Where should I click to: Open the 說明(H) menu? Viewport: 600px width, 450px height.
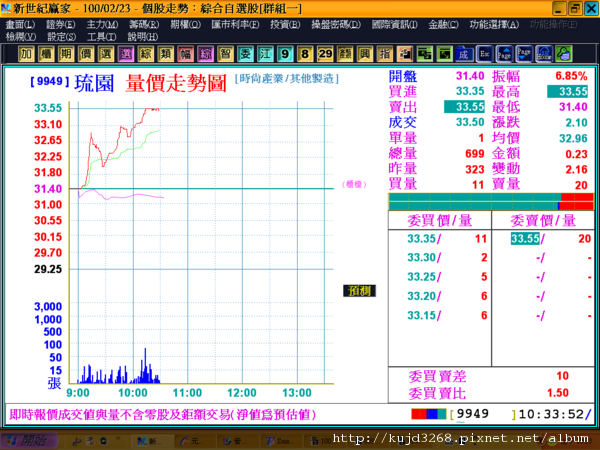[x=143, y=37]
